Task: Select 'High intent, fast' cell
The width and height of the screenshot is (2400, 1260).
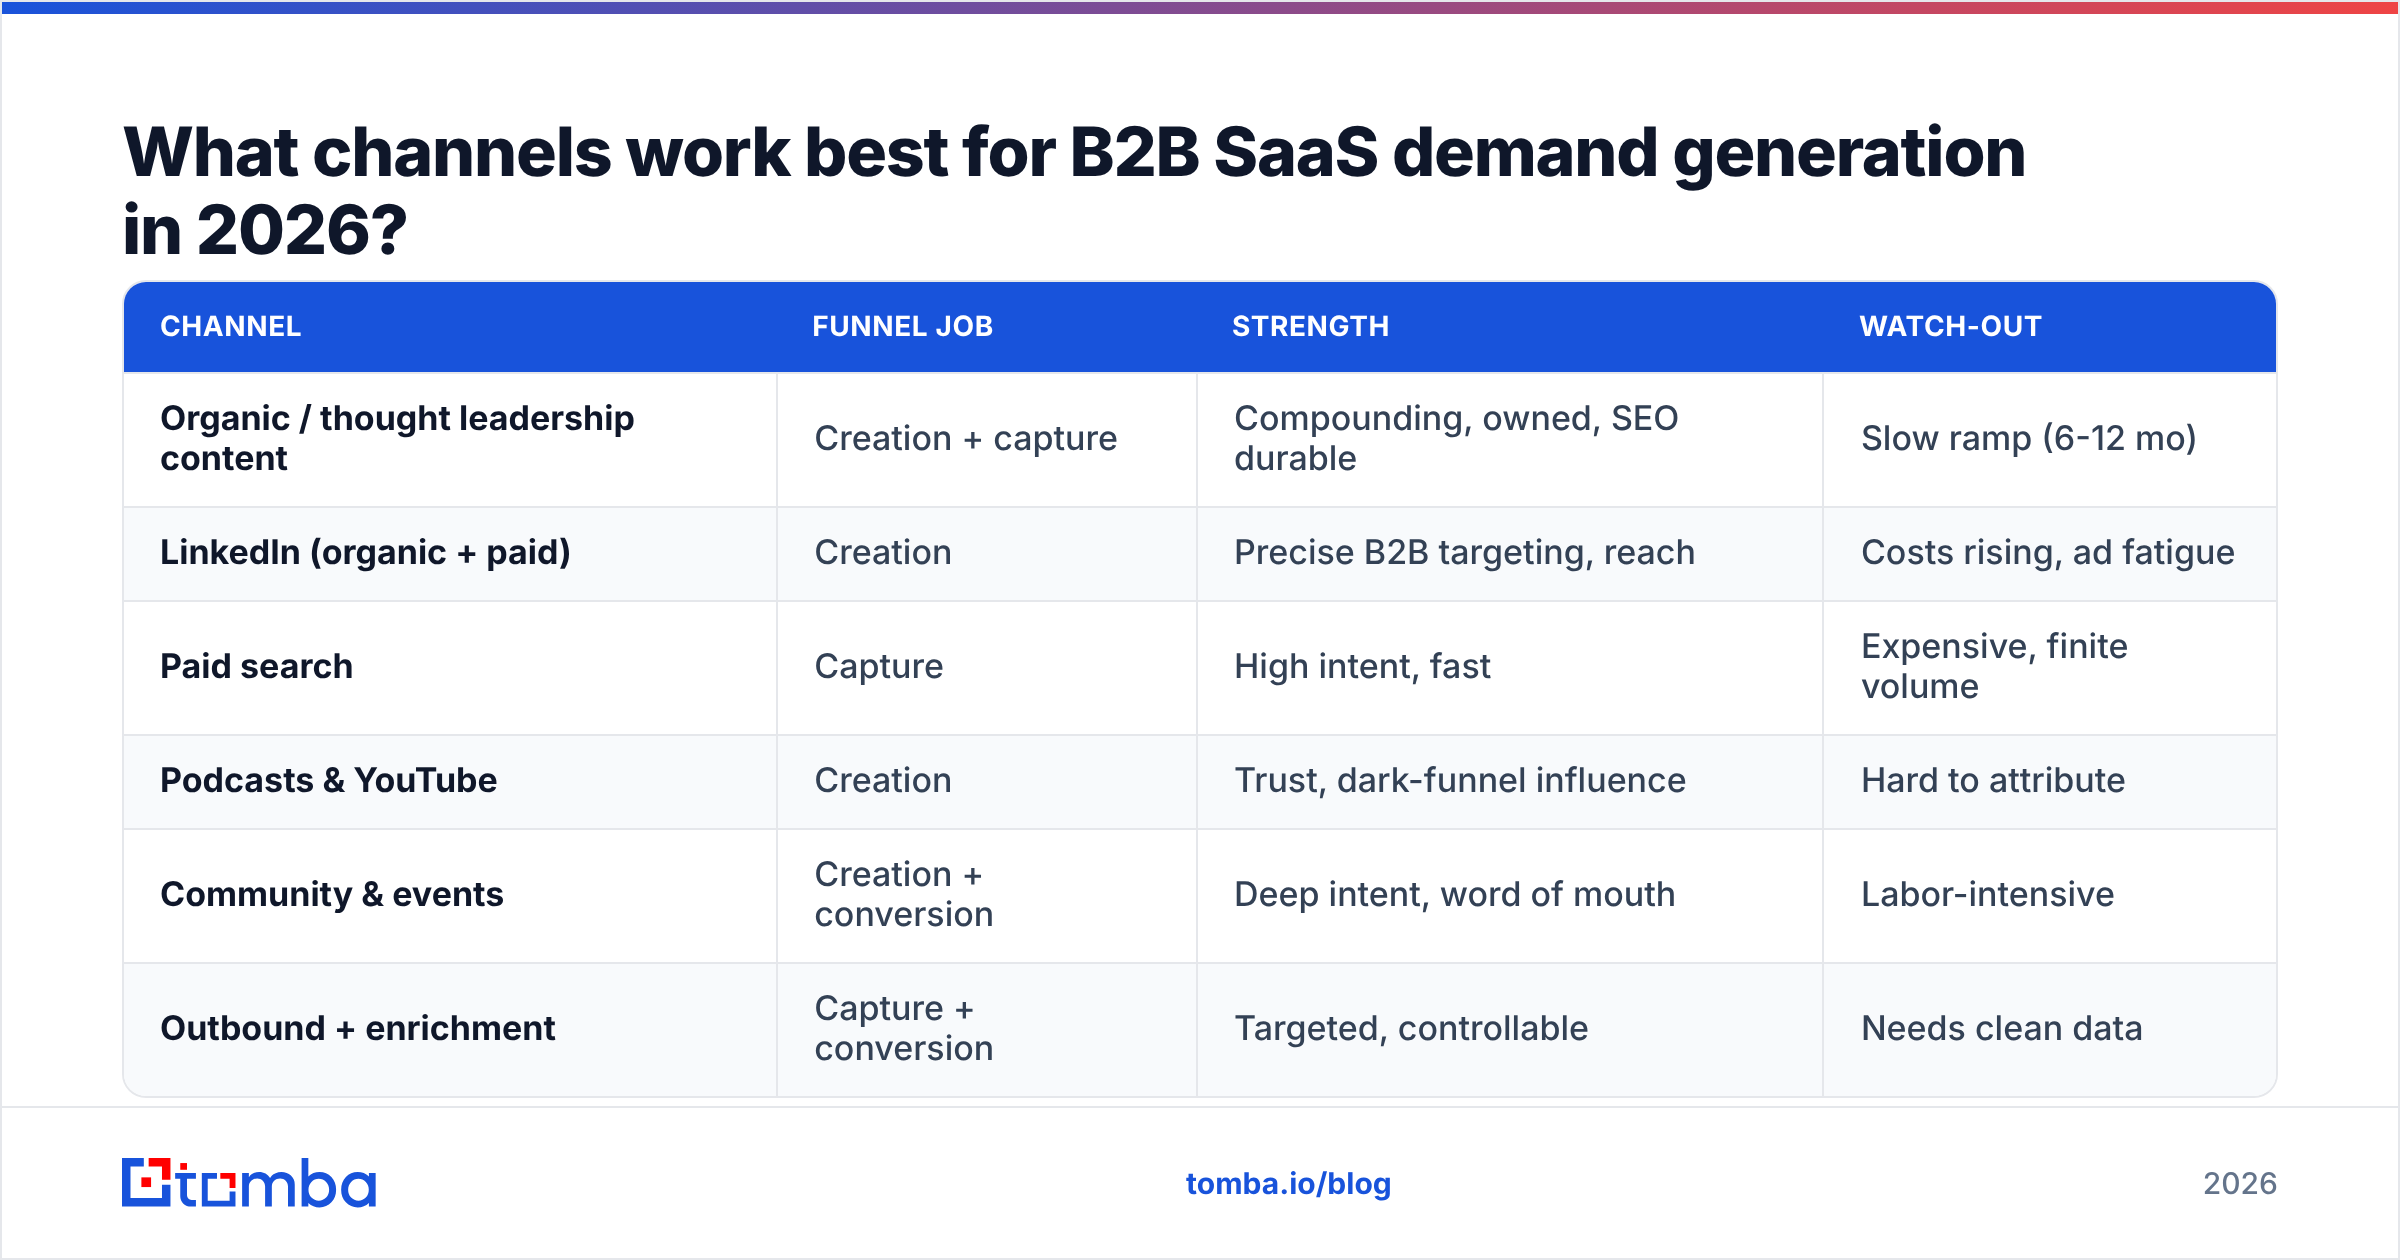Action: pos(1510,667)
